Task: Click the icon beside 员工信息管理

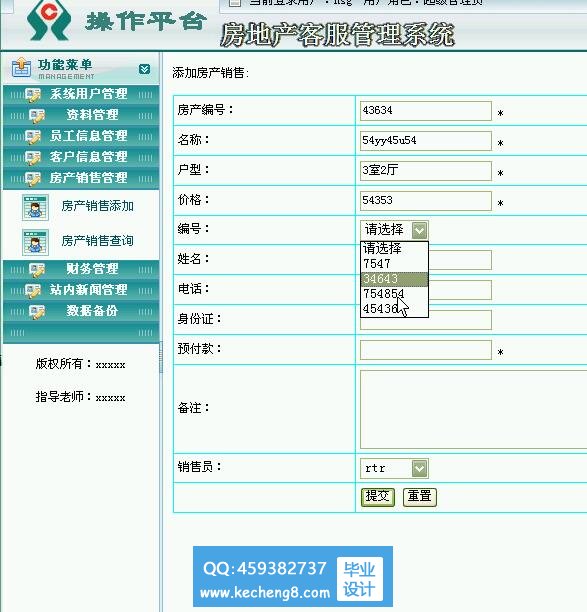Action: (33, 137)
